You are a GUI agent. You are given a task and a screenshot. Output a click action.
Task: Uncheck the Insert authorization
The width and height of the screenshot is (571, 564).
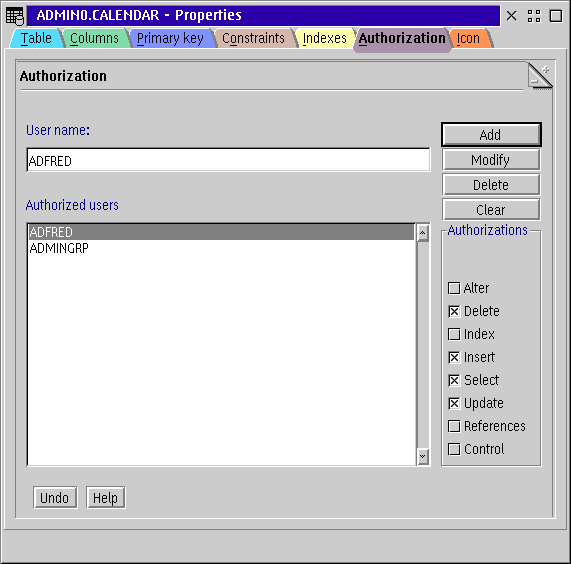[454, 357]
